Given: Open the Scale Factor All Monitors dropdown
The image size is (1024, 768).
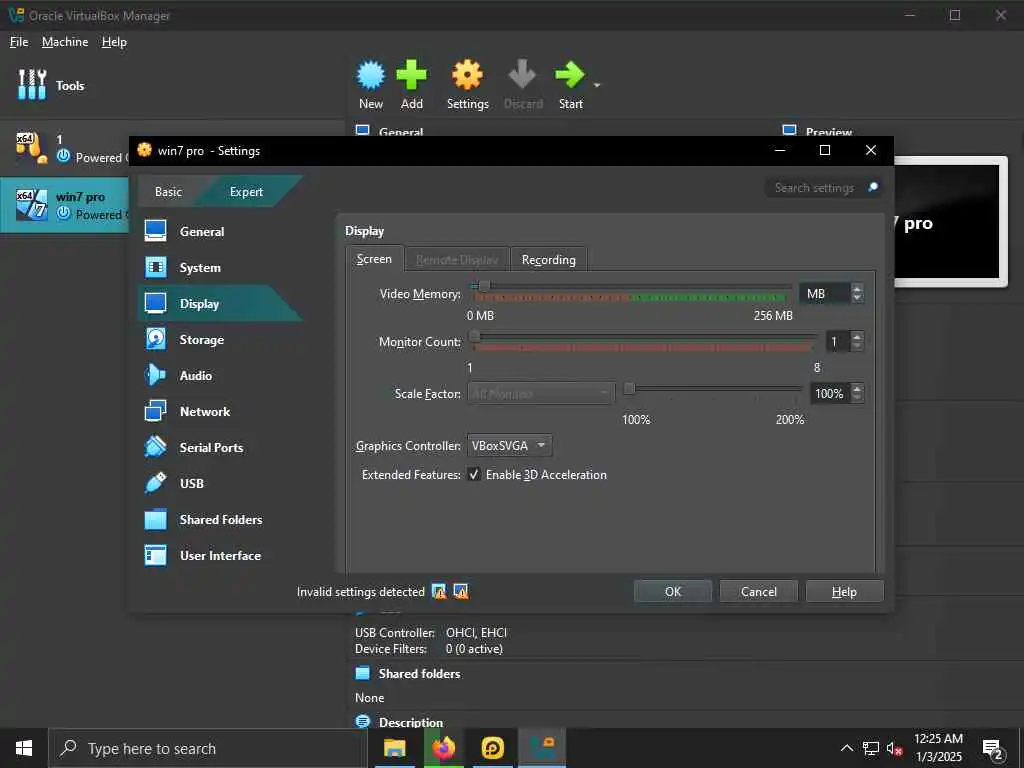Looking at the screenshot, I should click(541, 393).
